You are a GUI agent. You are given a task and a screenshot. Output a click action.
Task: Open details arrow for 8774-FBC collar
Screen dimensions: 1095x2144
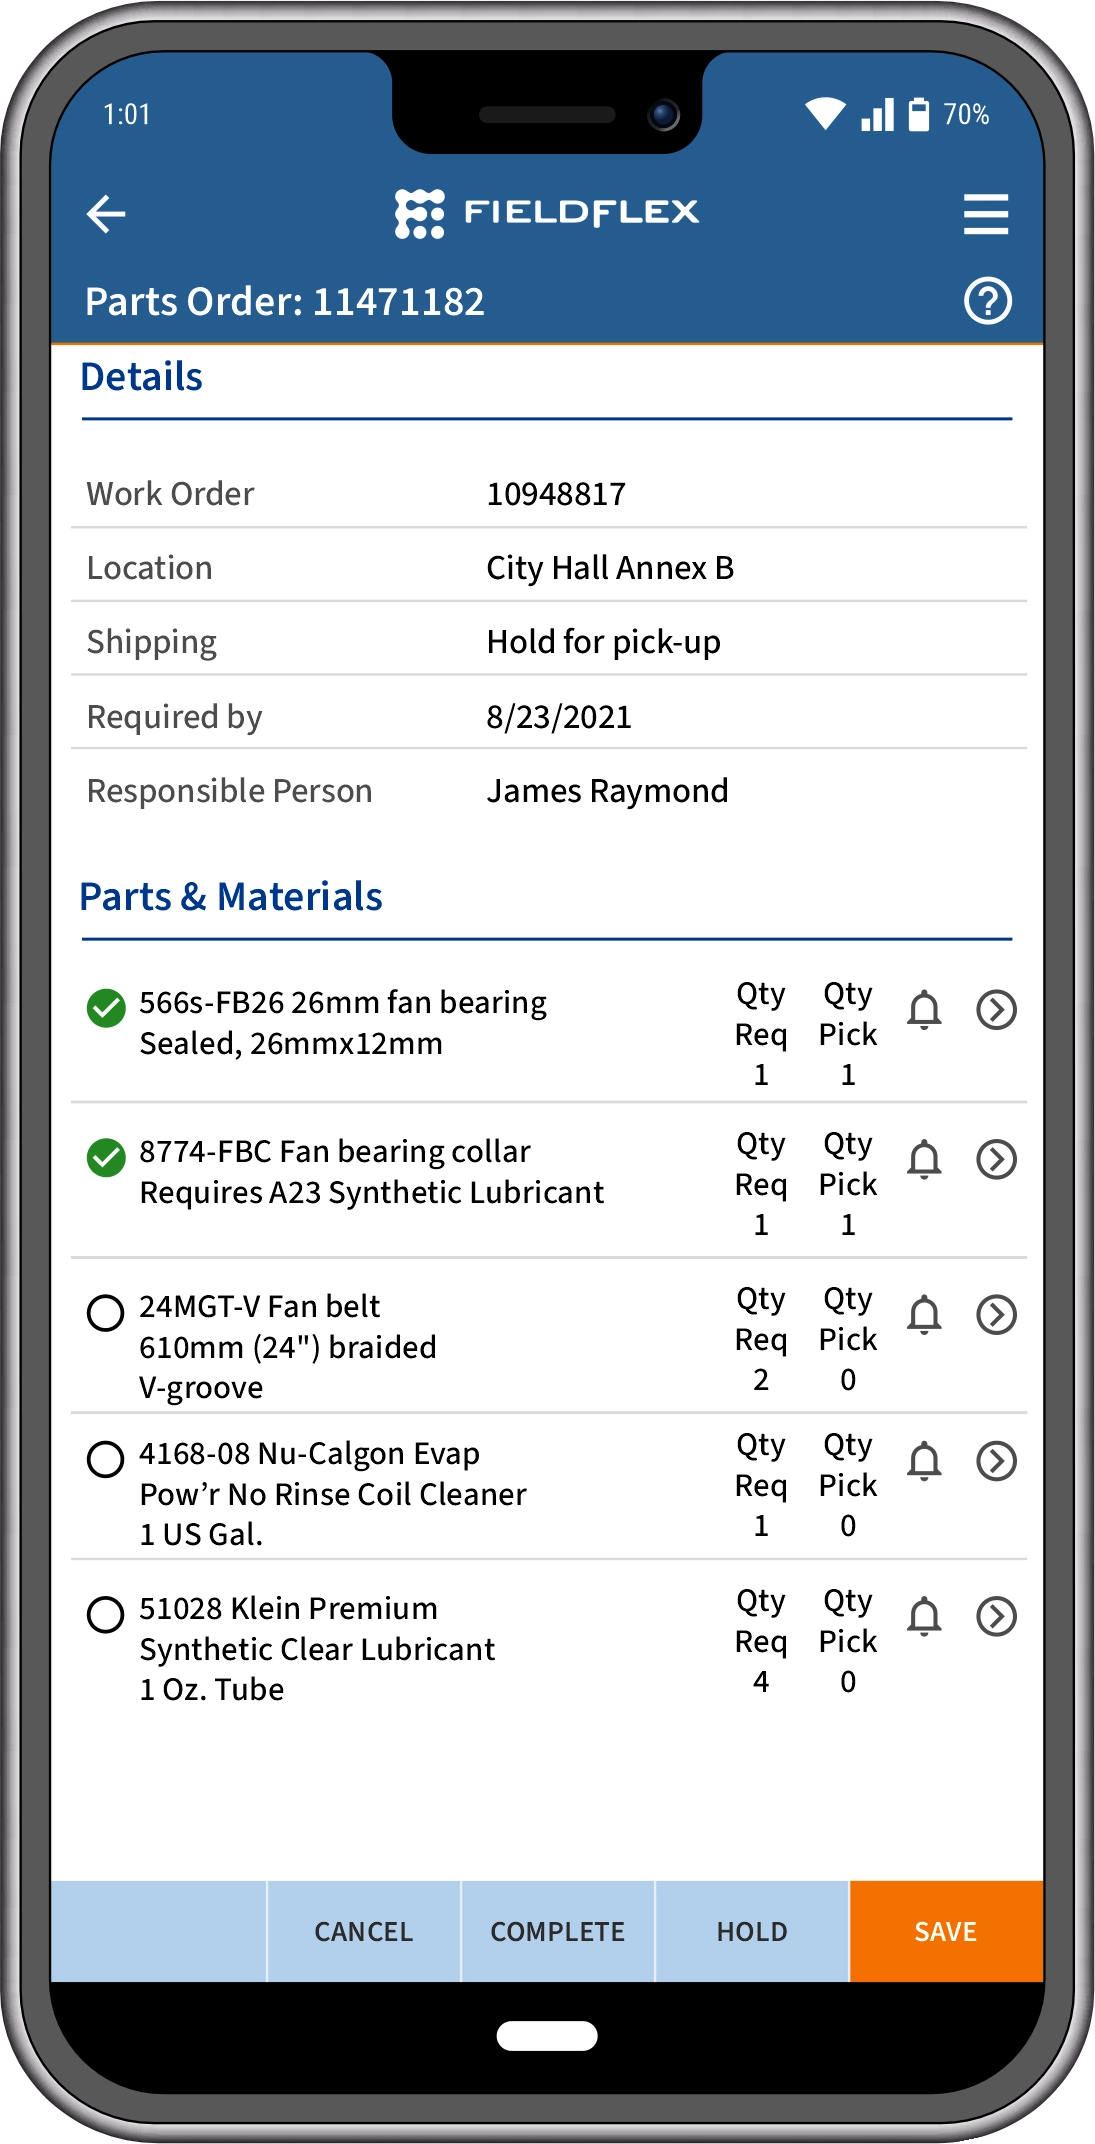[x=996, y=1160]
